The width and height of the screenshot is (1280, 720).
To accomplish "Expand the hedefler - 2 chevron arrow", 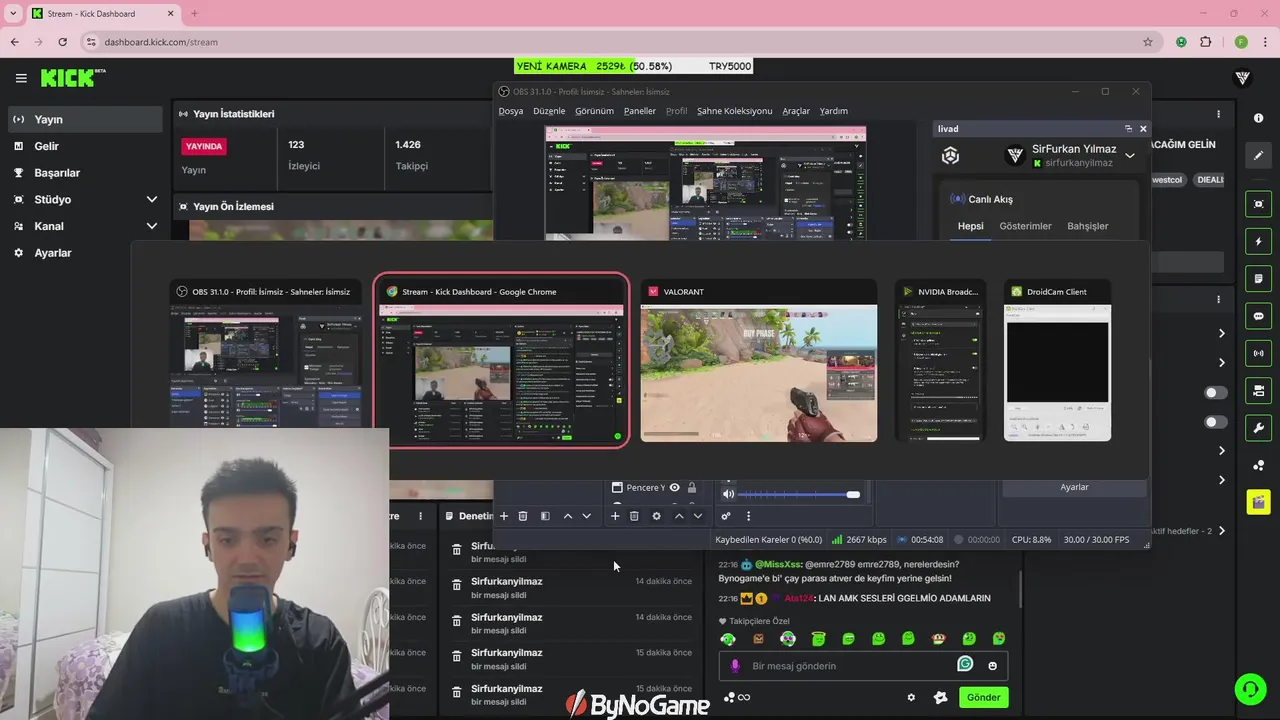I will click(1221, 531).
